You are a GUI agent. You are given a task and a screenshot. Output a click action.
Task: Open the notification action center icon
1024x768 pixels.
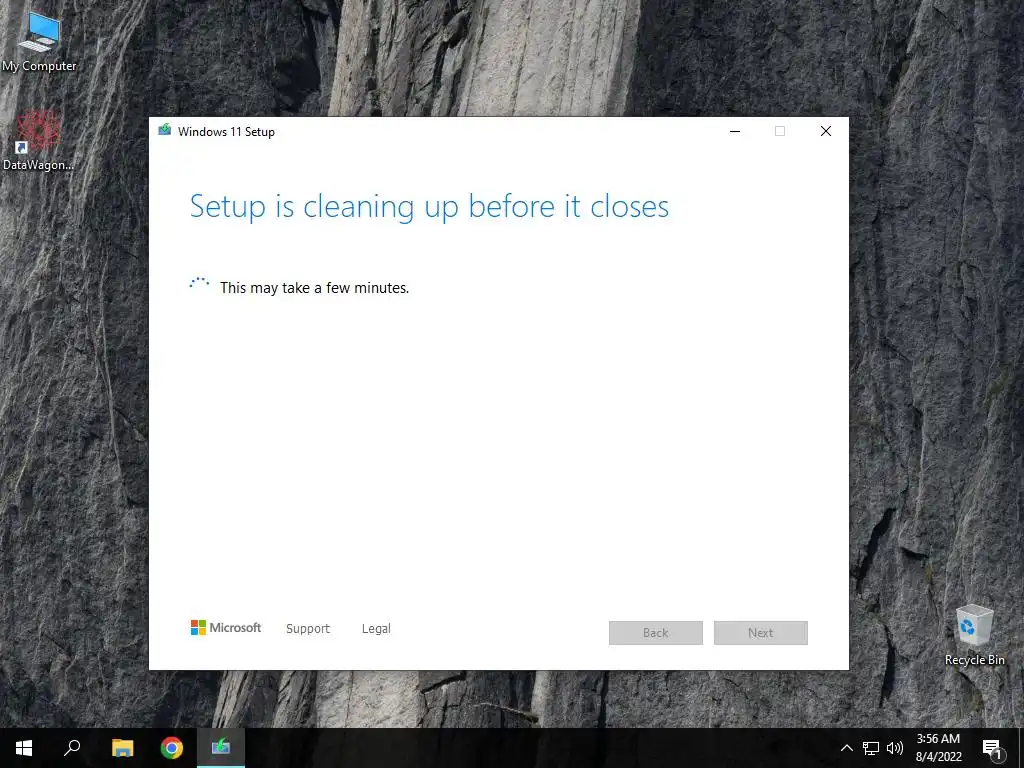993,748
